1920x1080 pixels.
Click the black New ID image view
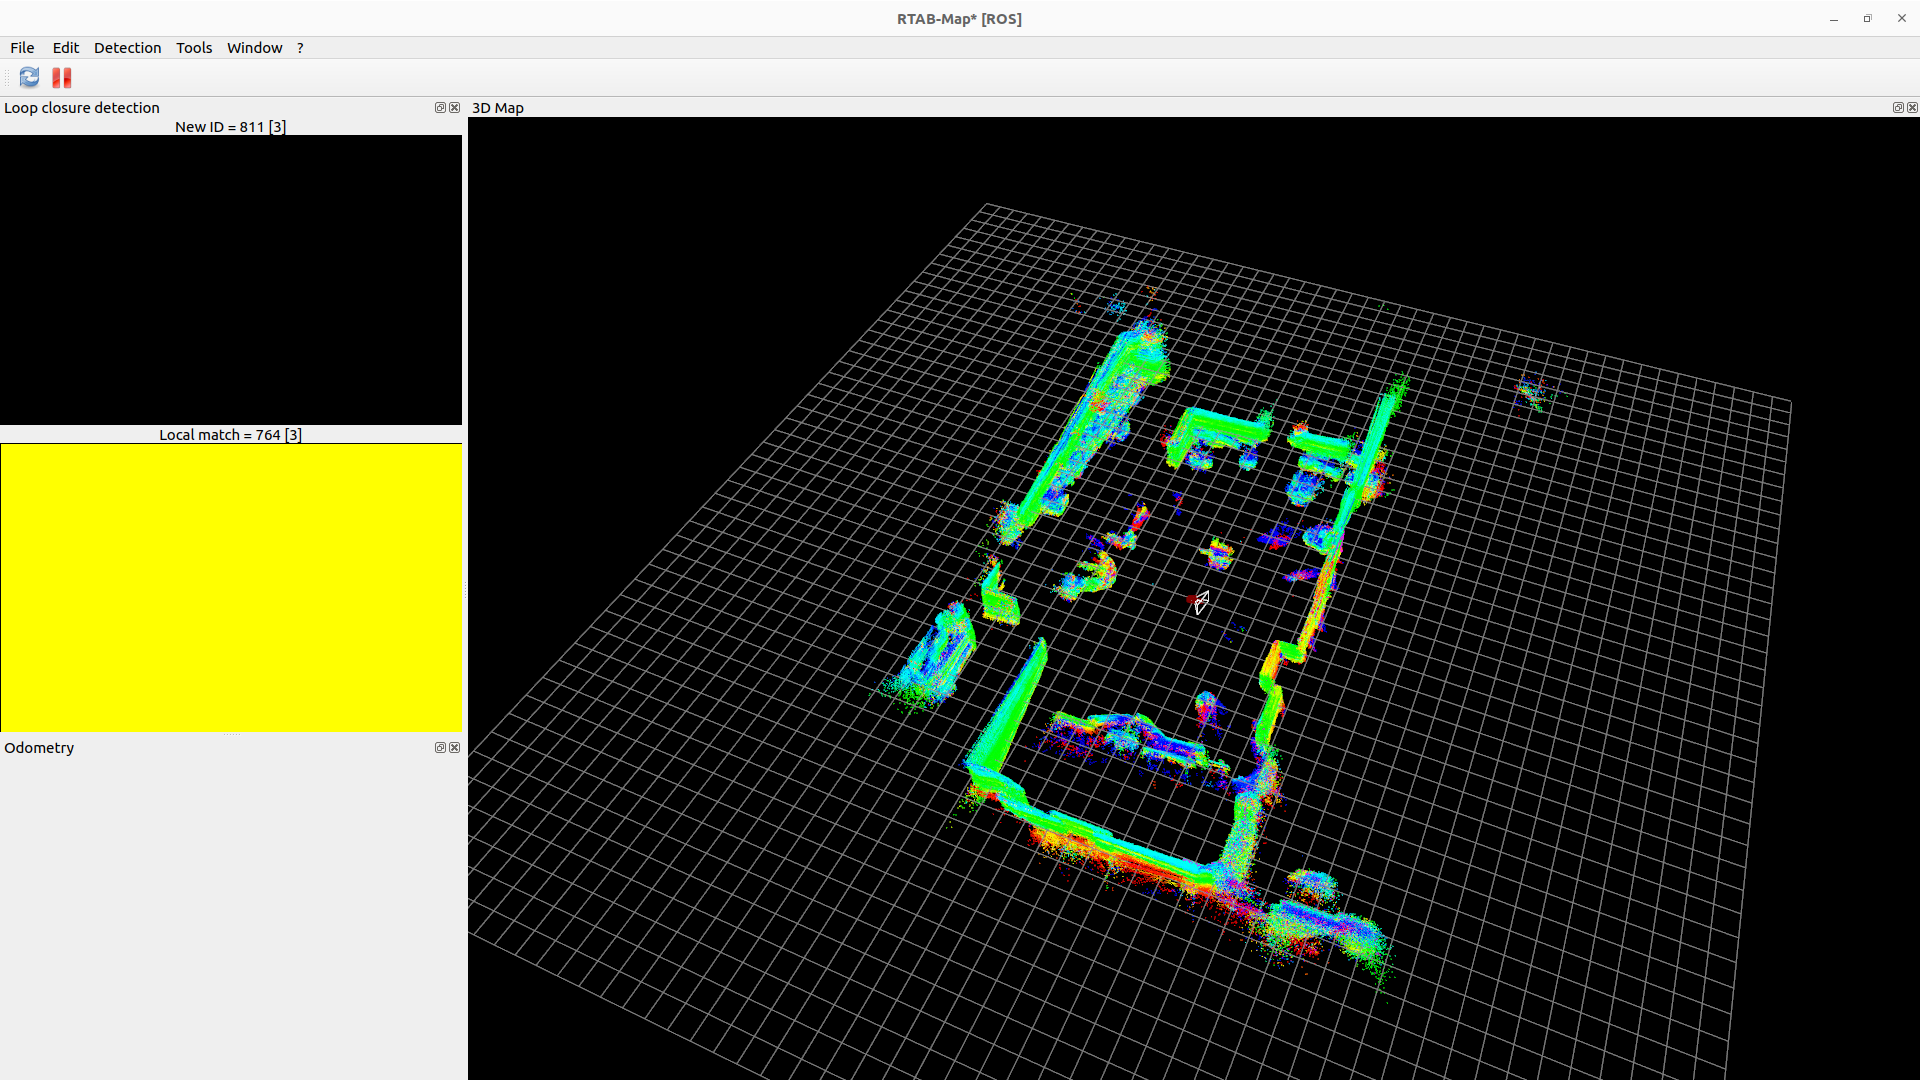(231, 280)
